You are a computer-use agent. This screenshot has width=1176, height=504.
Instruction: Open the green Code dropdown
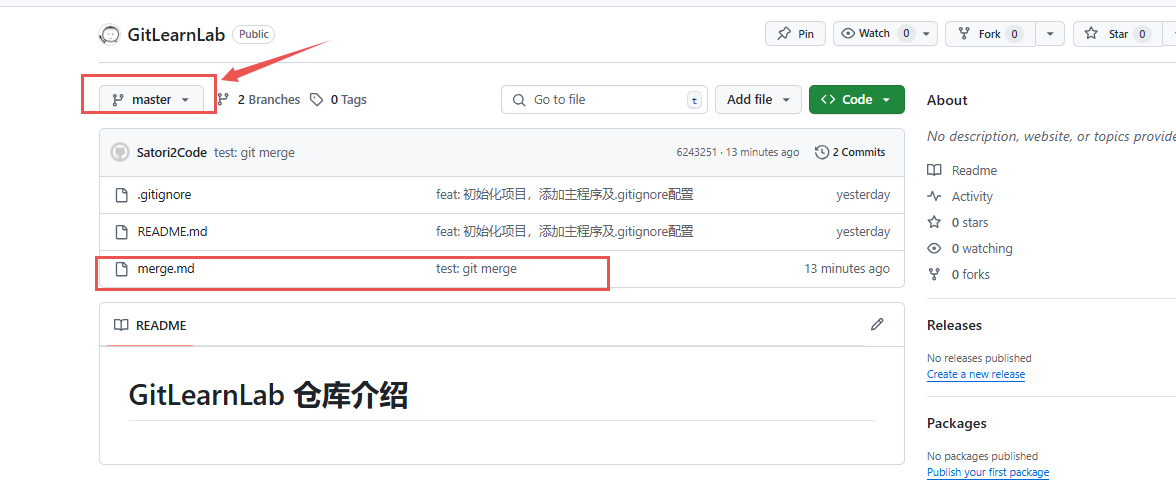click(x=856, y=100)
